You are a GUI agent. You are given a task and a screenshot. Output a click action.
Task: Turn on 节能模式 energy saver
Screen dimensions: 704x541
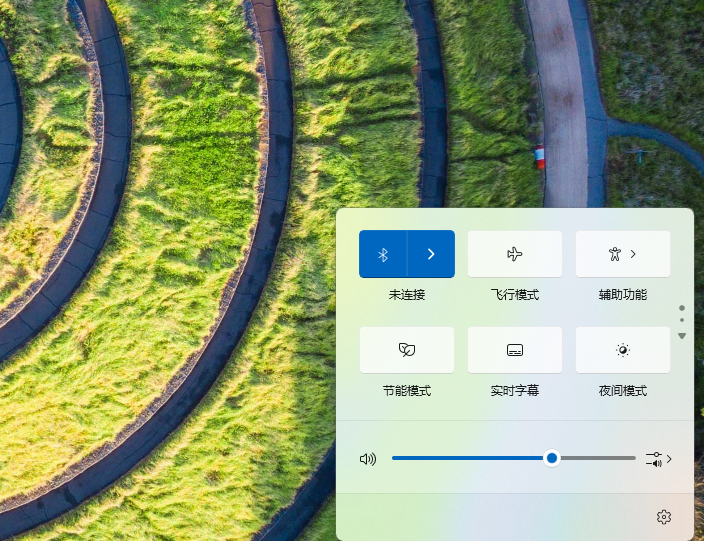tap(407, 350)
